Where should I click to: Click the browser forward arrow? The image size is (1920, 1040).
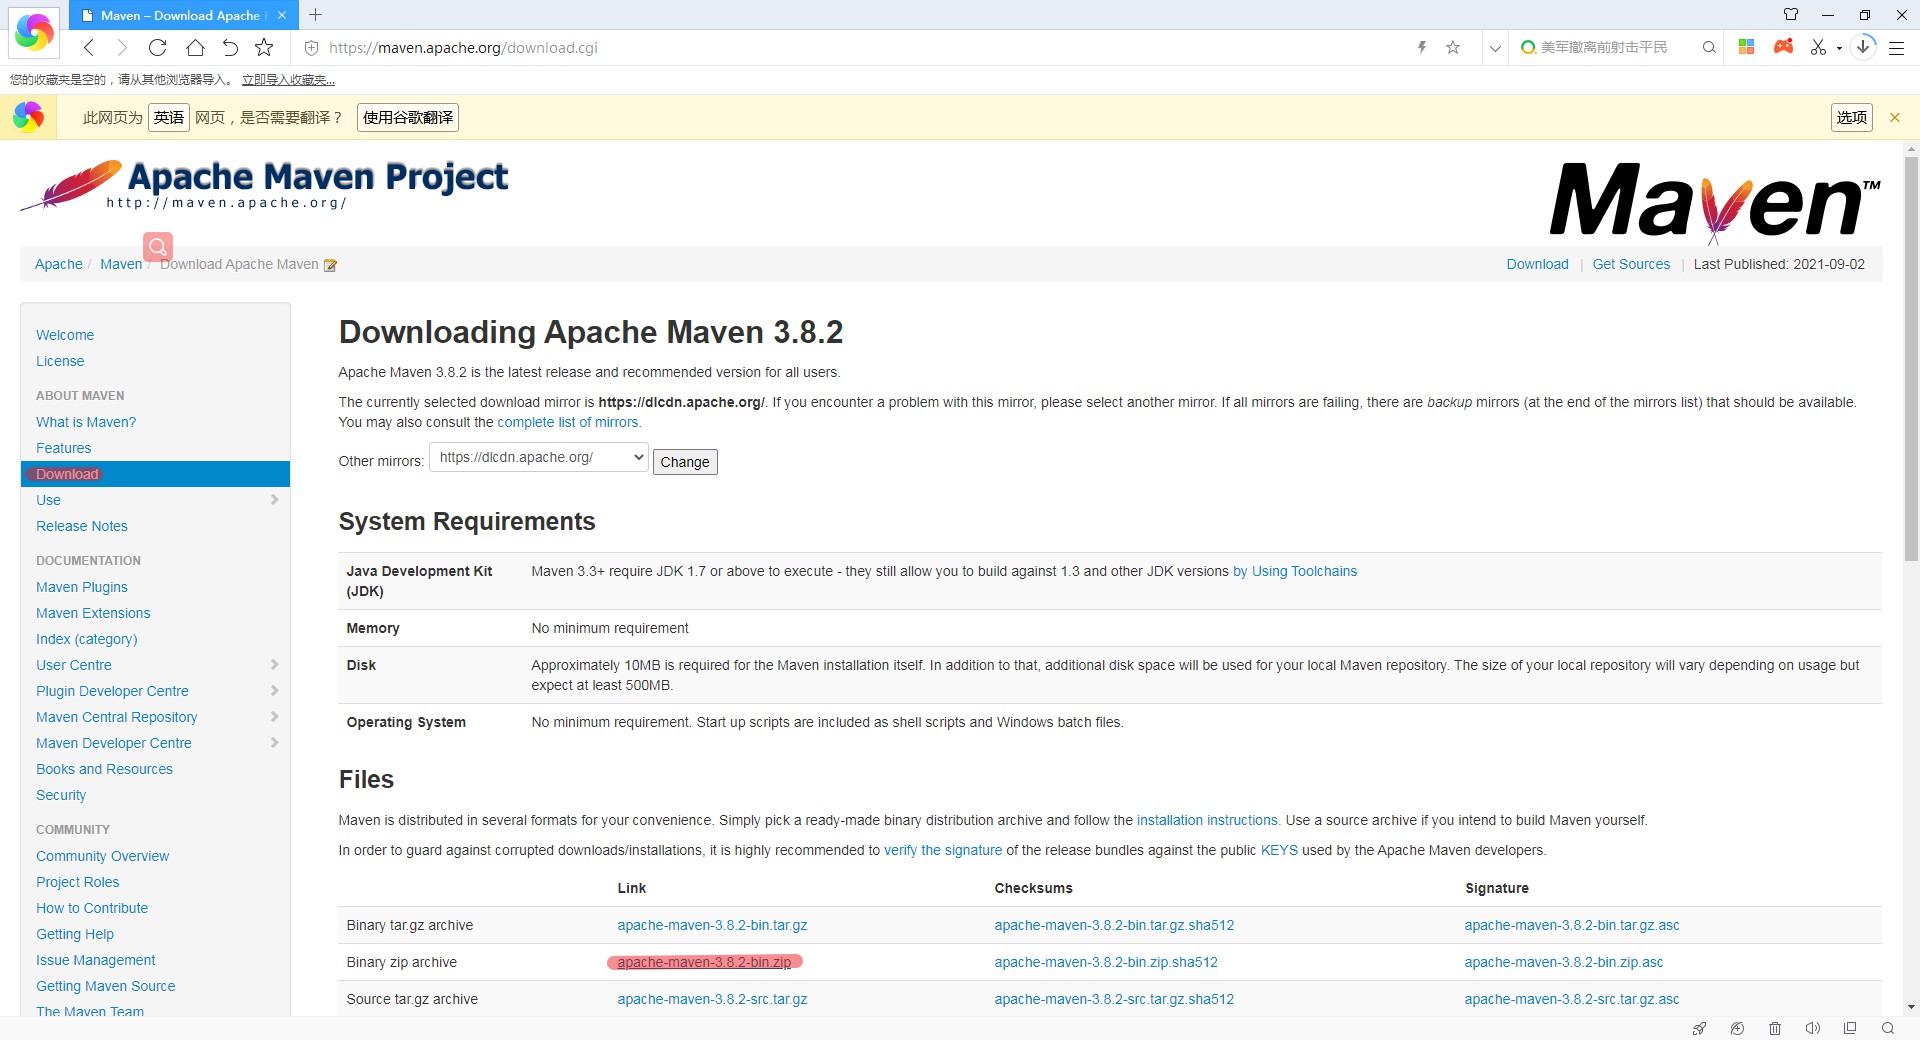[x=122, y=47]
